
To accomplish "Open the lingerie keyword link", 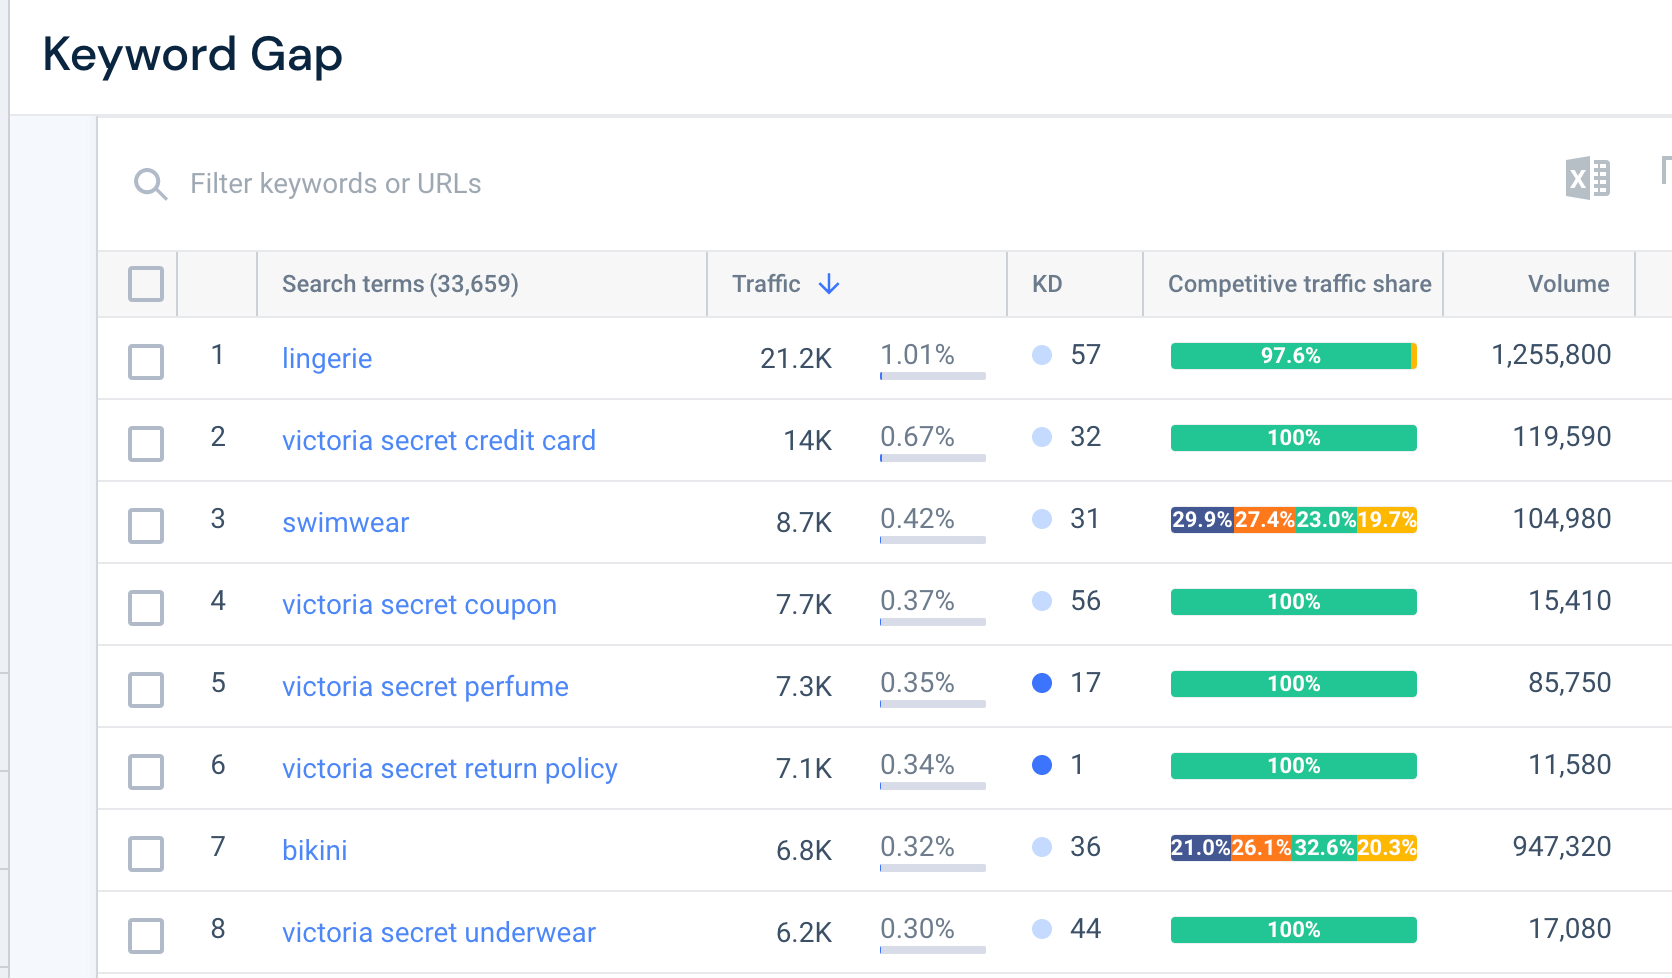I will [x=327, y=358].
